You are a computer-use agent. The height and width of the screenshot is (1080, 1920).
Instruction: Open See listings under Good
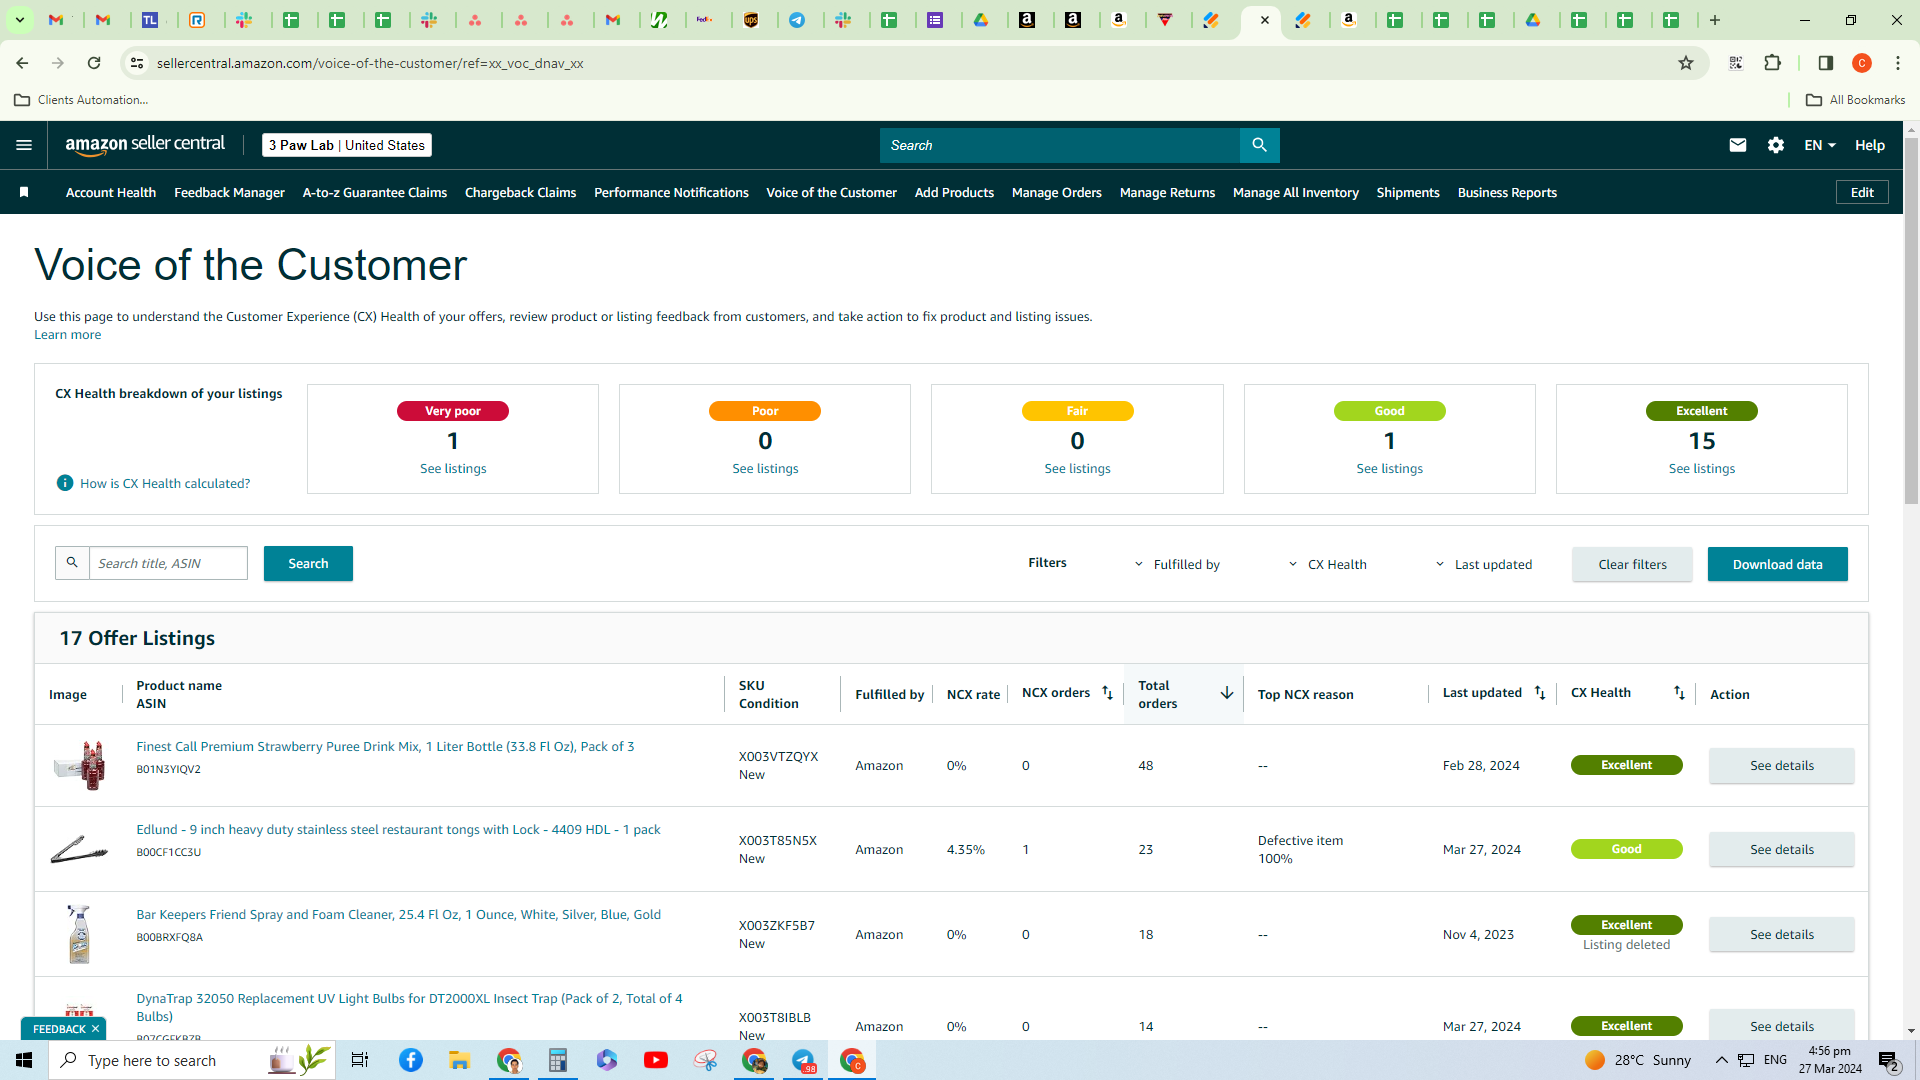(1389, 468)
